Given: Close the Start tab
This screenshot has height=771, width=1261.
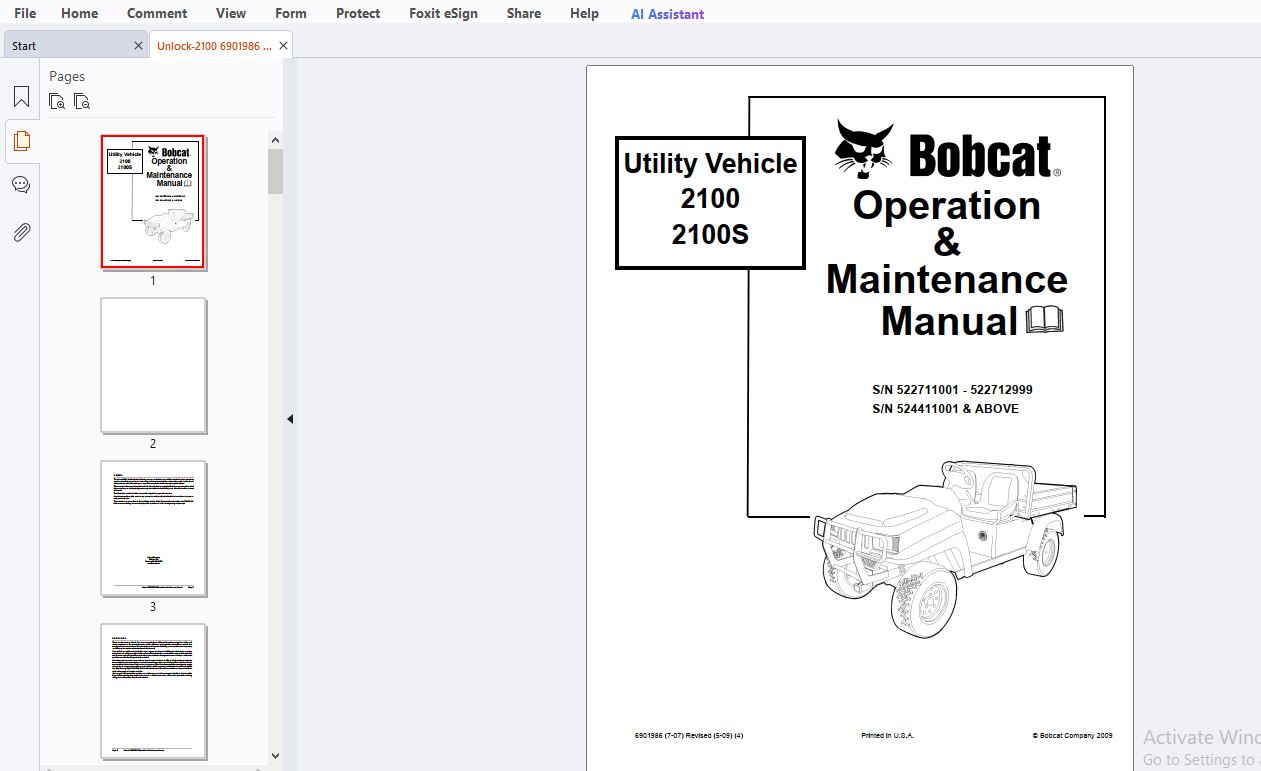Looking at the screenshot, I should coord(138,46).
